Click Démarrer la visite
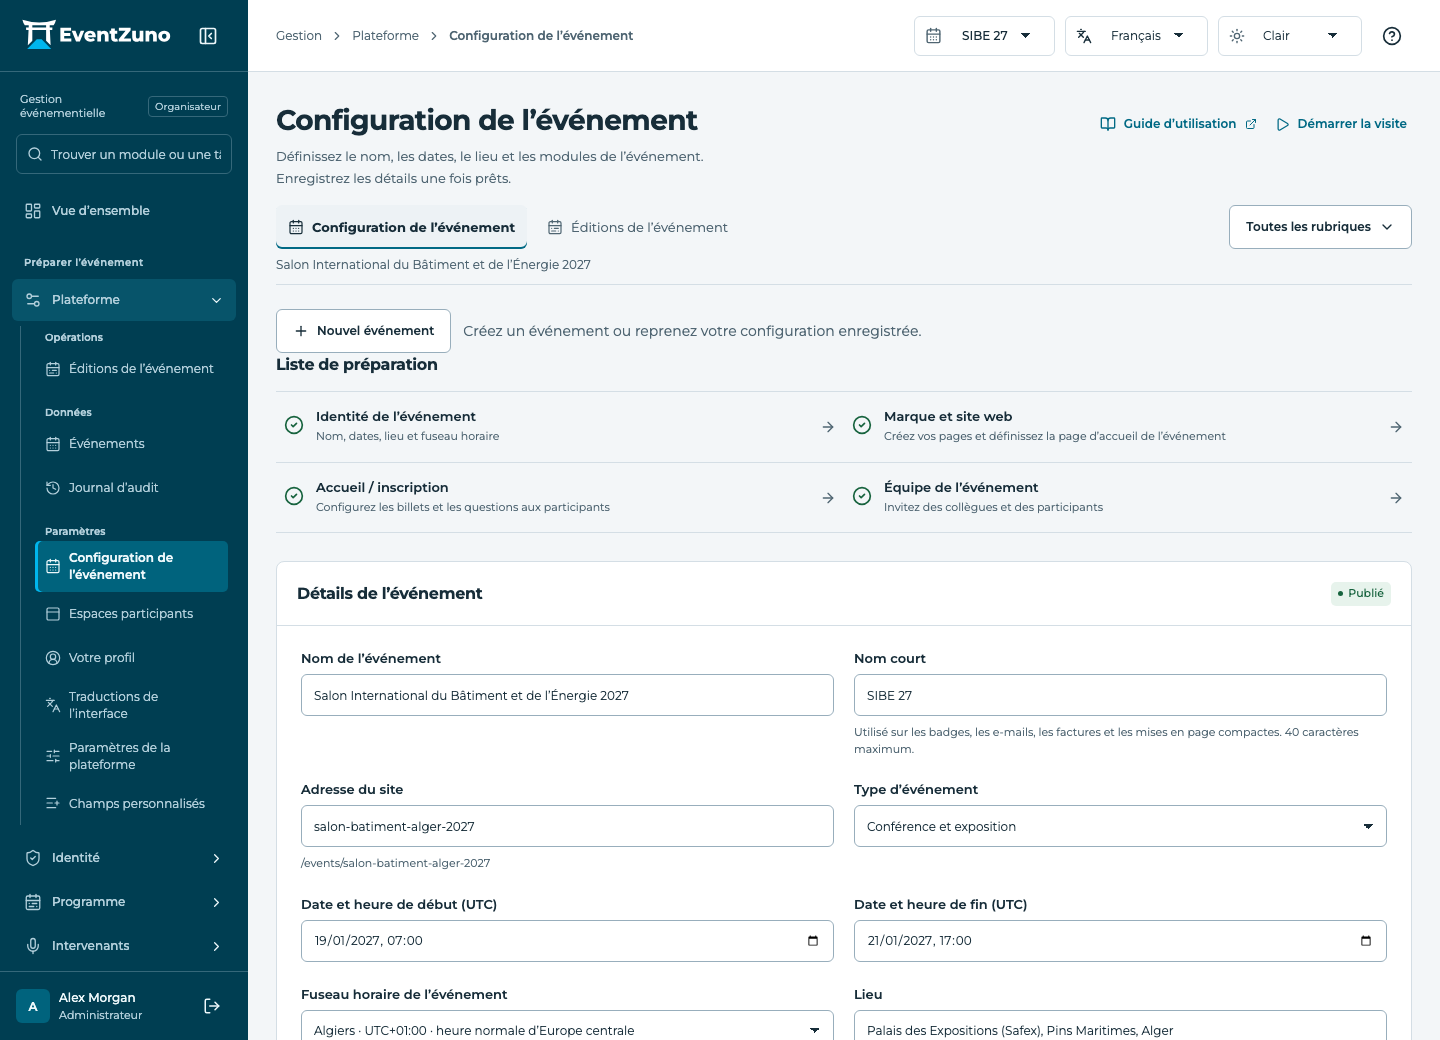This screenshot has height=1040, width=1440. (x=1341, y=124)
